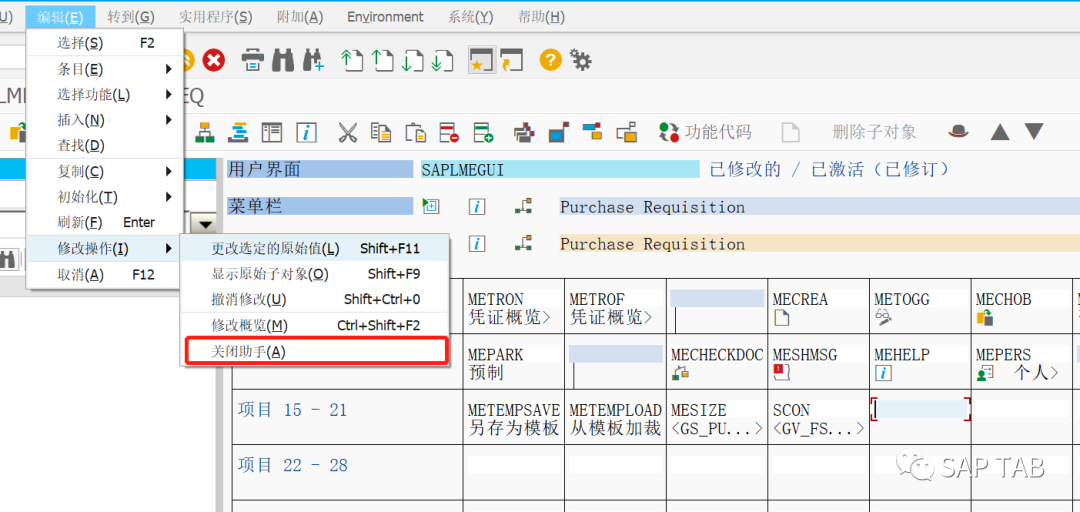Click the 删除子对象 button
Viewport: 1080px width, 512px height.
(874, 132)
